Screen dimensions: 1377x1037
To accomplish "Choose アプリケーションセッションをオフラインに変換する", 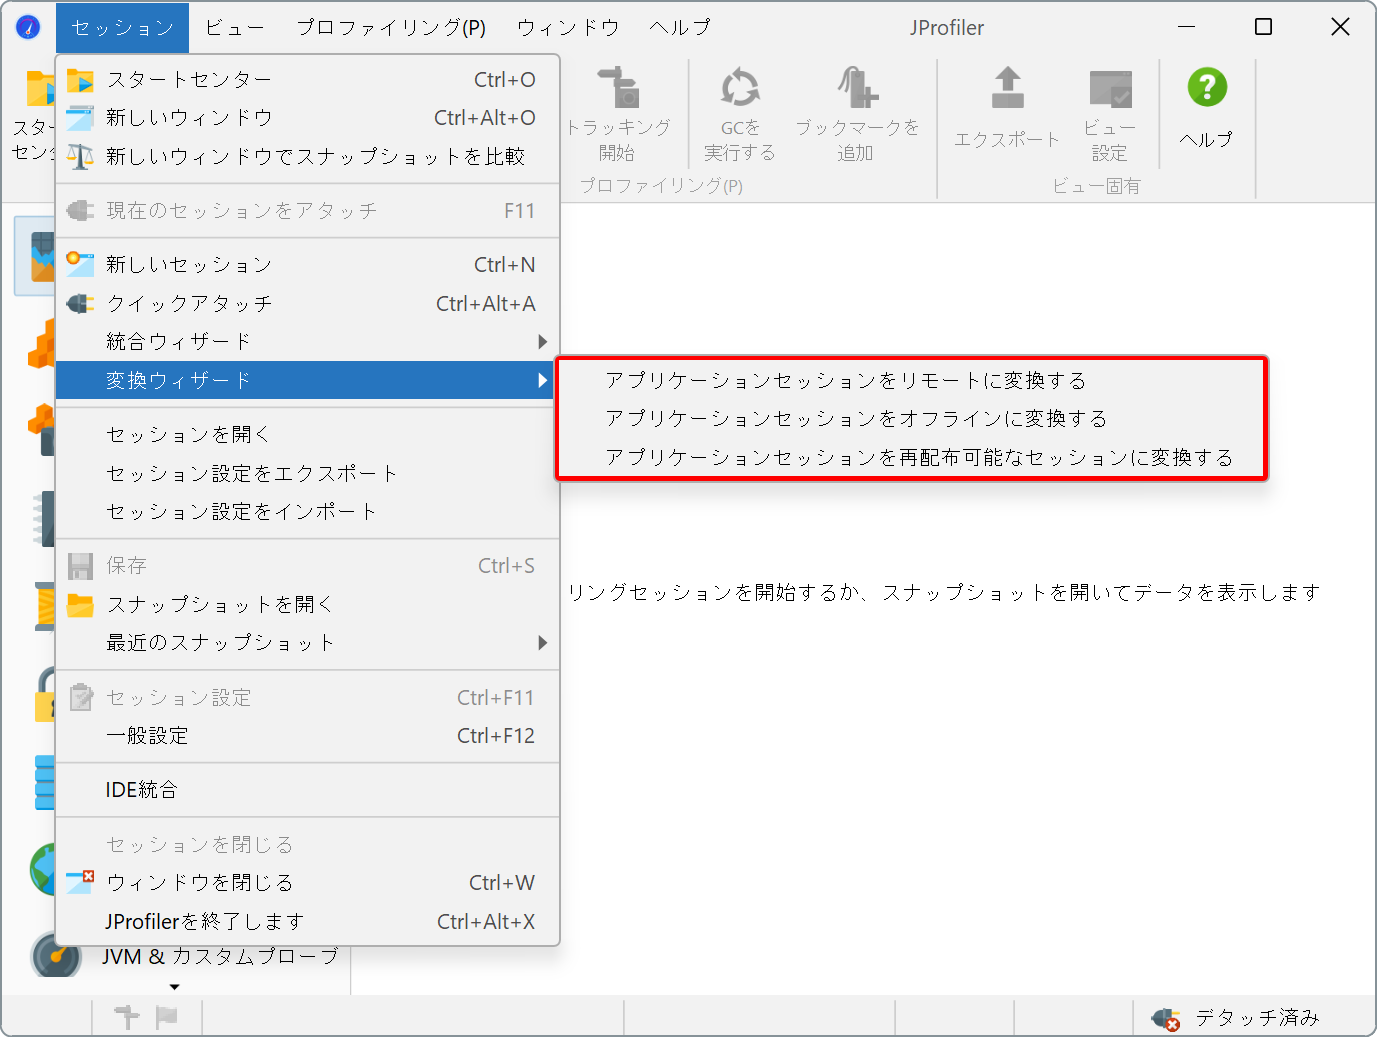I will point(912,418).
